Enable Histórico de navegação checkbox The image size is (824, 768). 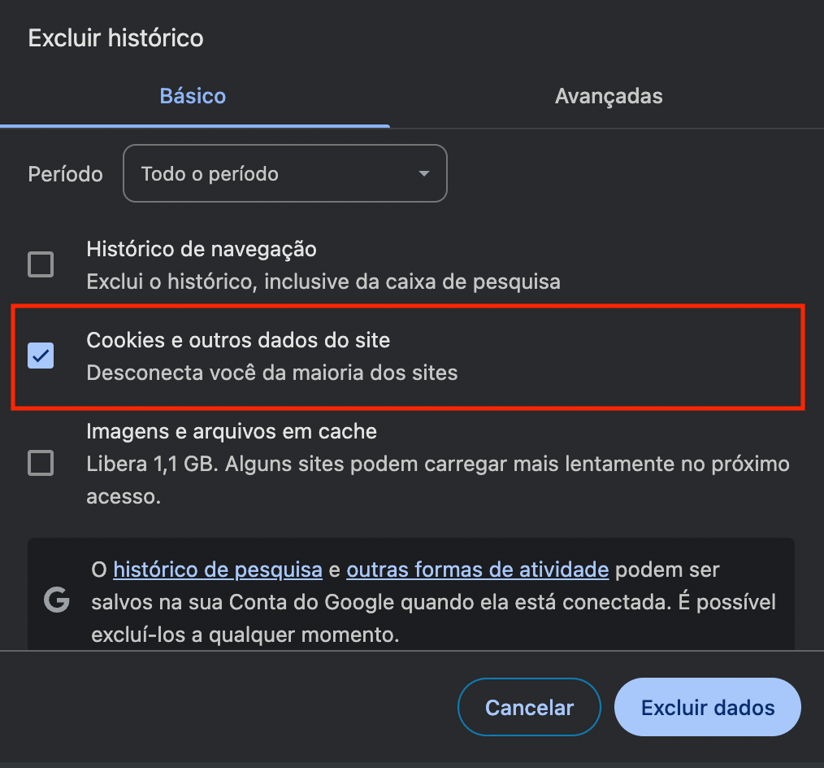click(x=40, y=264)
